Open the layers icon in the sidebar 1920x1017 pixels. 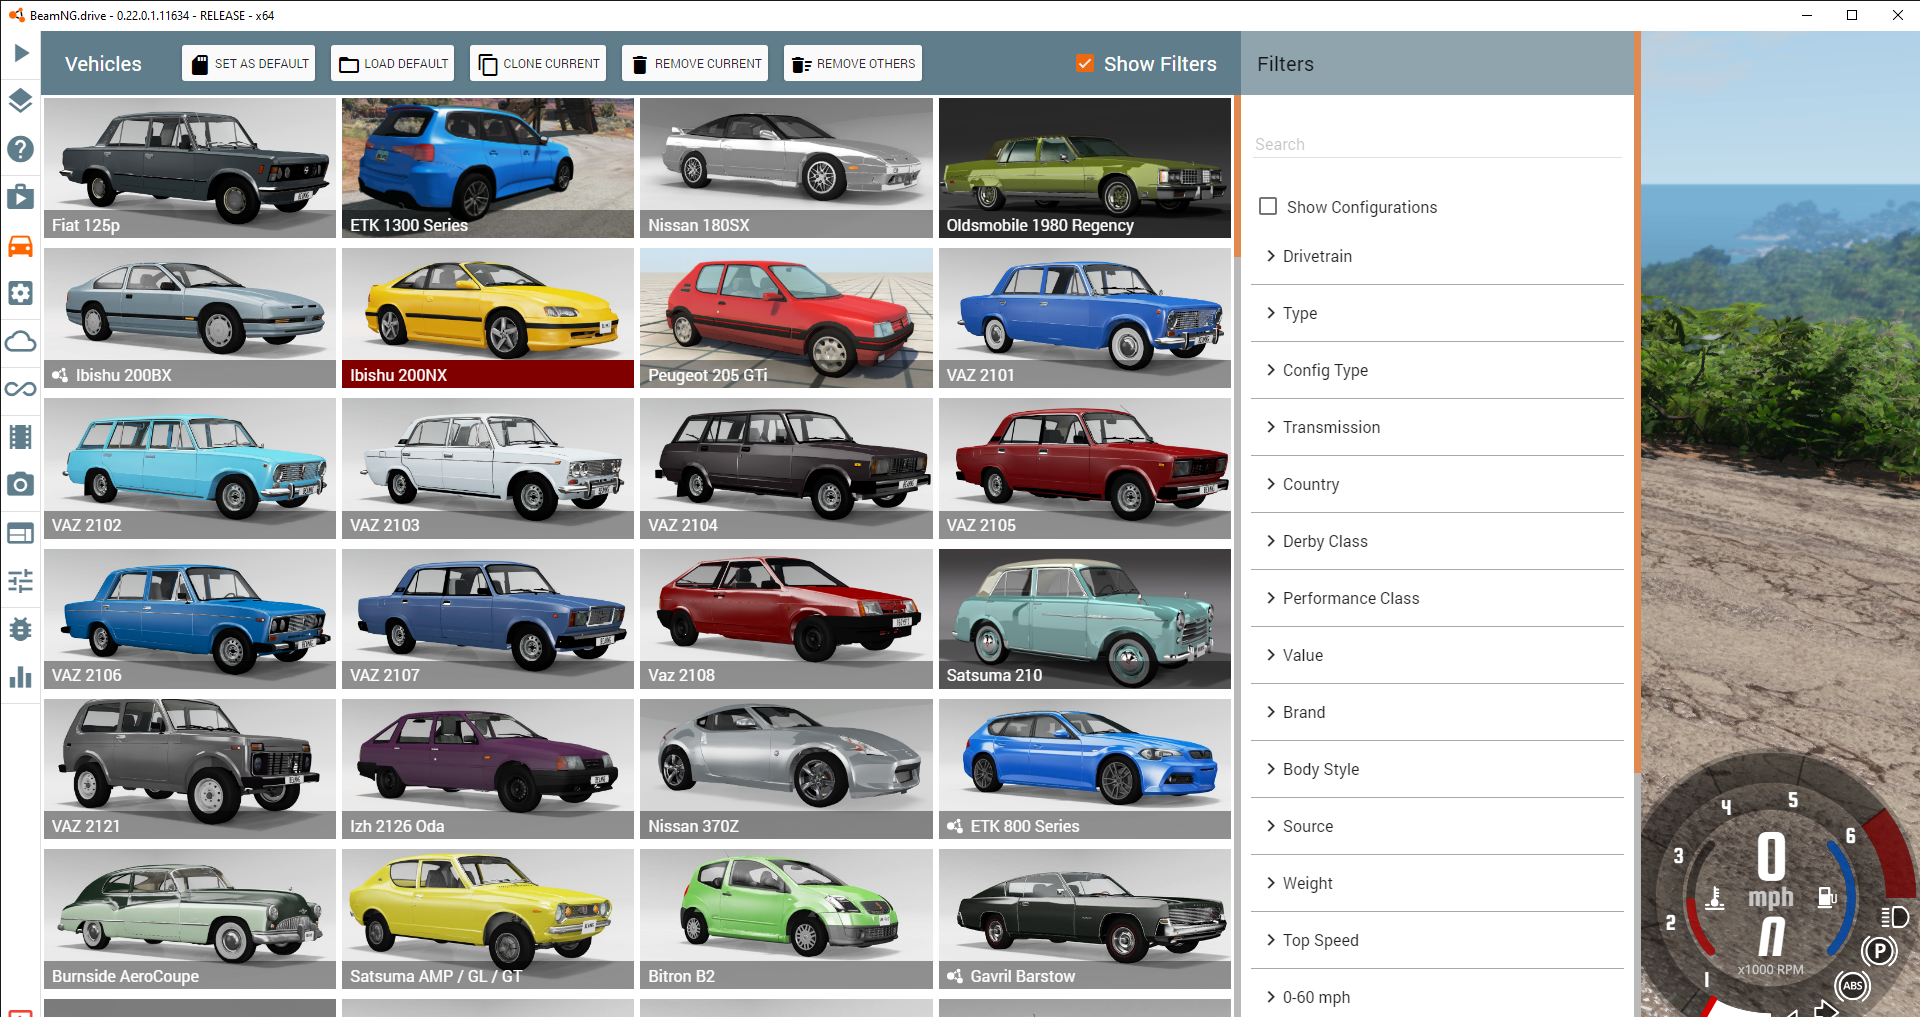pos(21,101)
